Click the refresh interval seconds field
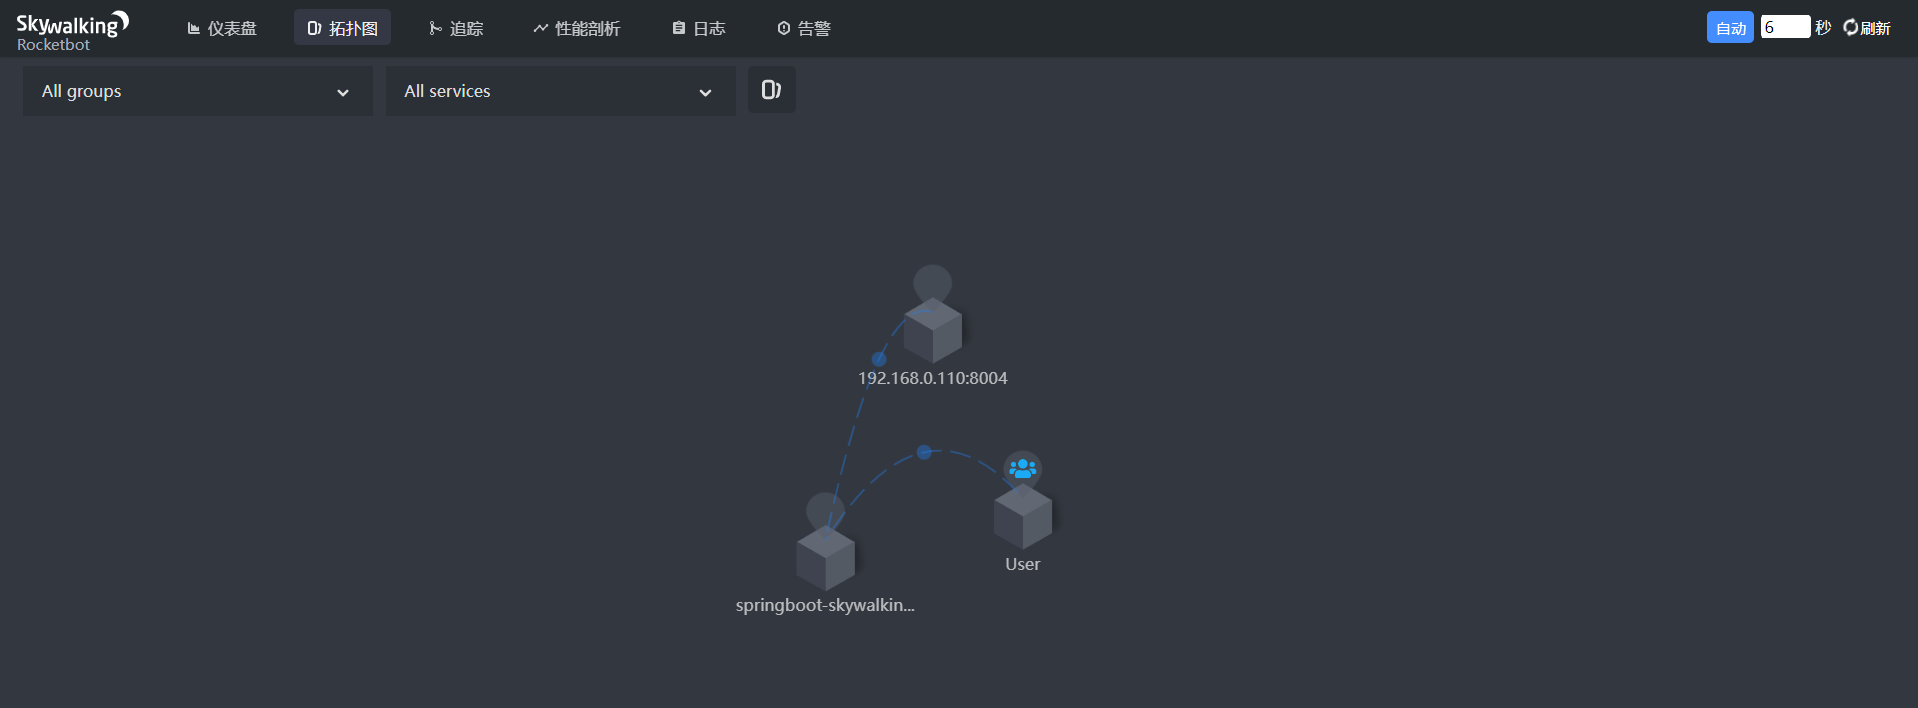The width and height of the screenshot is (1918, 708). (1785, 27)
